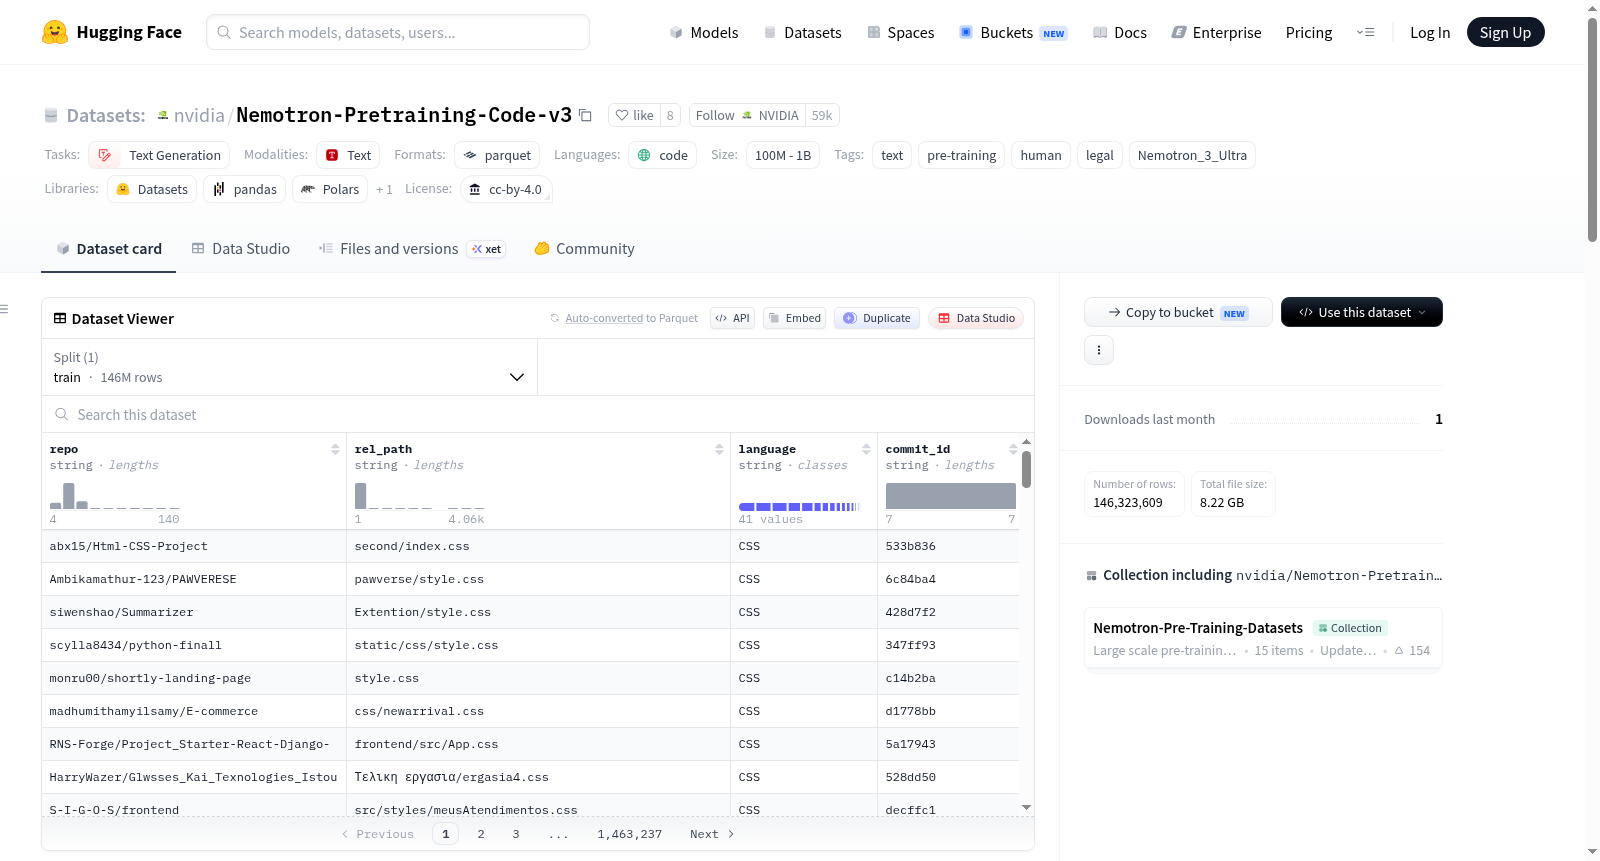The width and height of the screenshot is (1600, 861).
Task: Jump to last page 1,463,237
Action: point(630,834)
